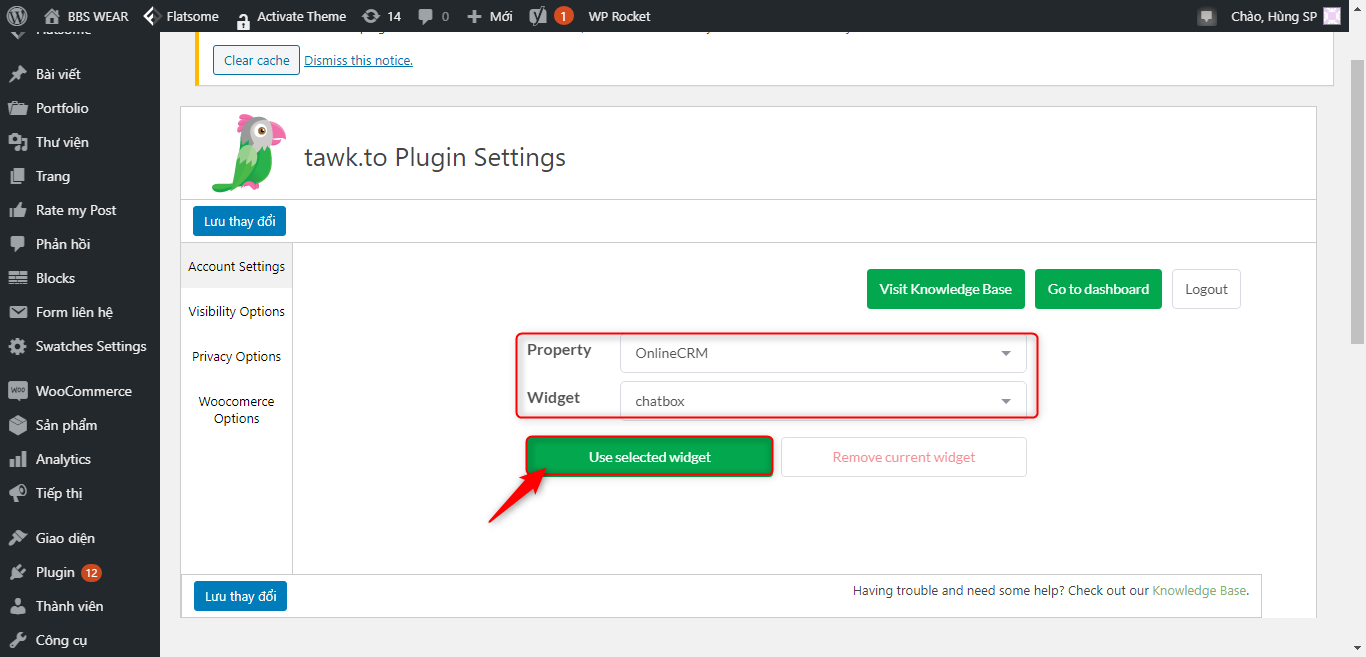Image resolution: width=1366 pixels, height=657 pixels.
Task: Open Thư viện media icon
Action: point(17,142)
